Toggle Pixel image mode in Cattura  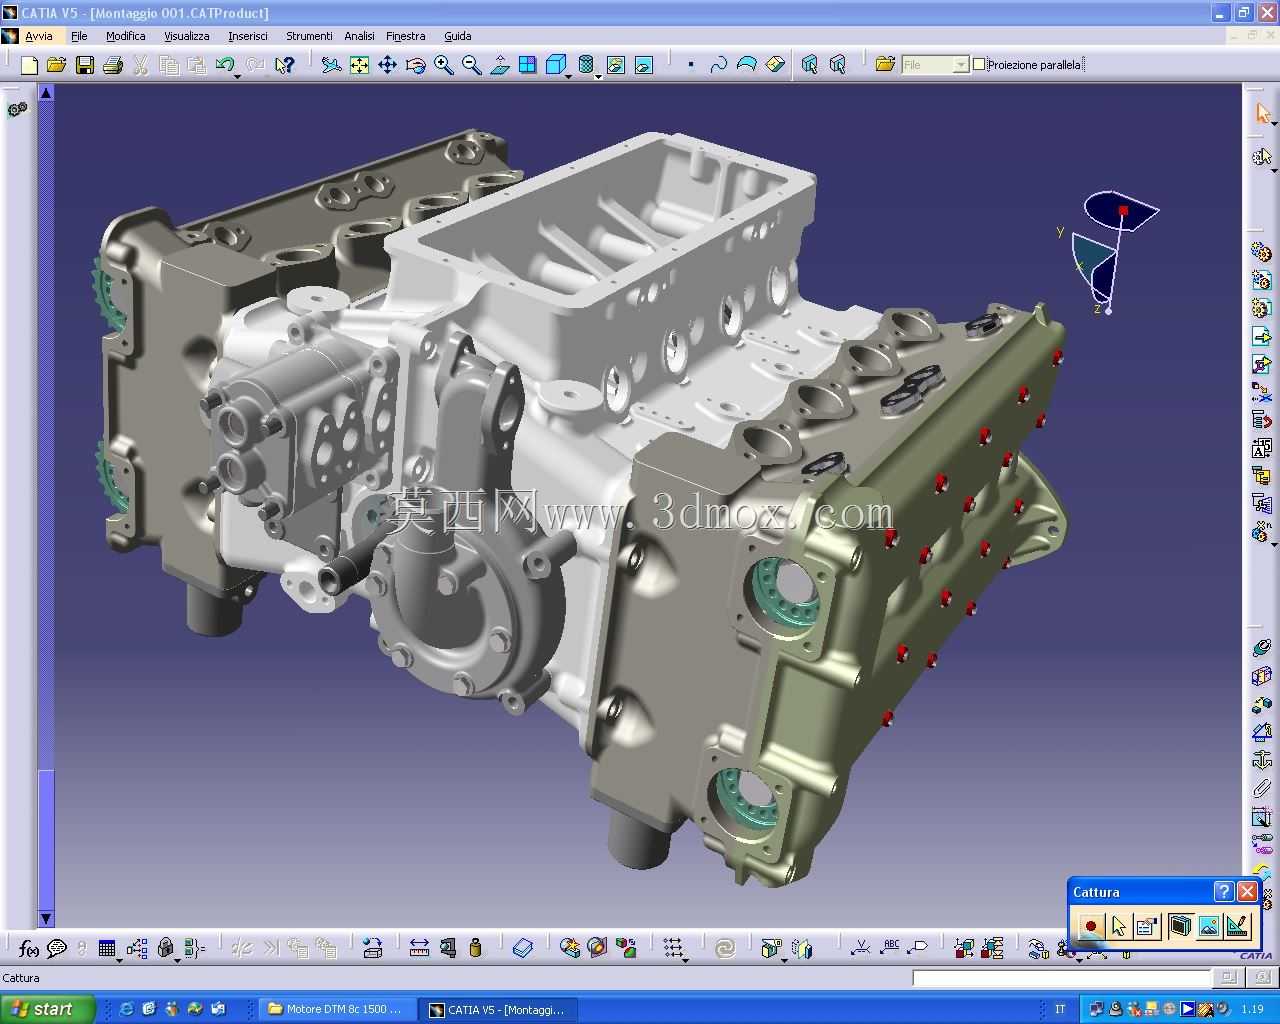click(1208, 926)
